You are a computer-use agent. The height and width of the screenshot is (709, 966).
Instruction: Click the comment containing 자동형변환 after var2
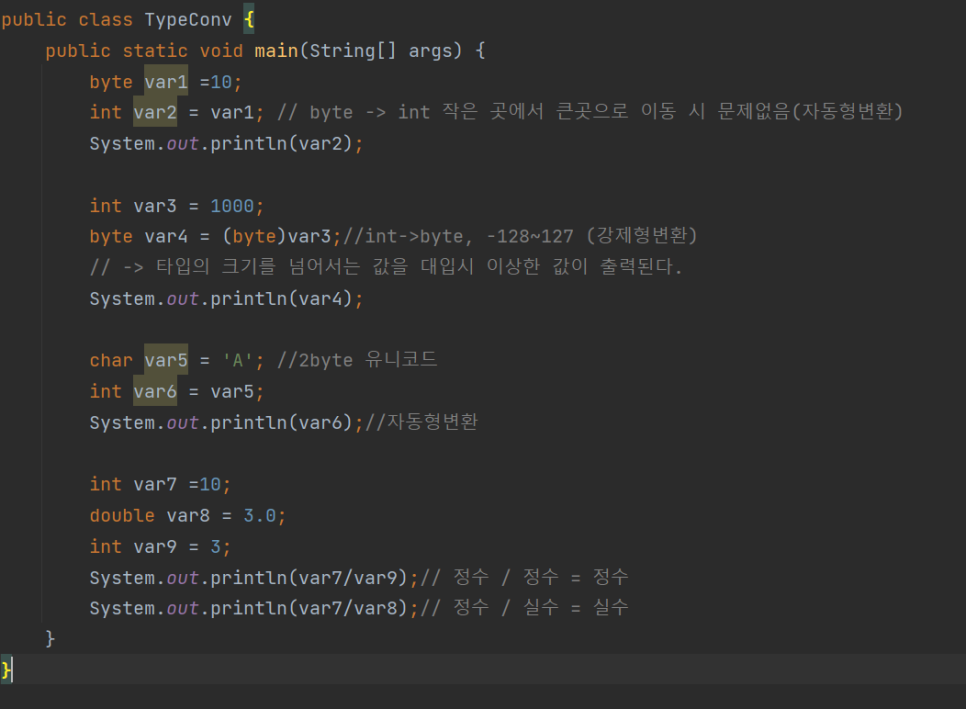(590, 112)
